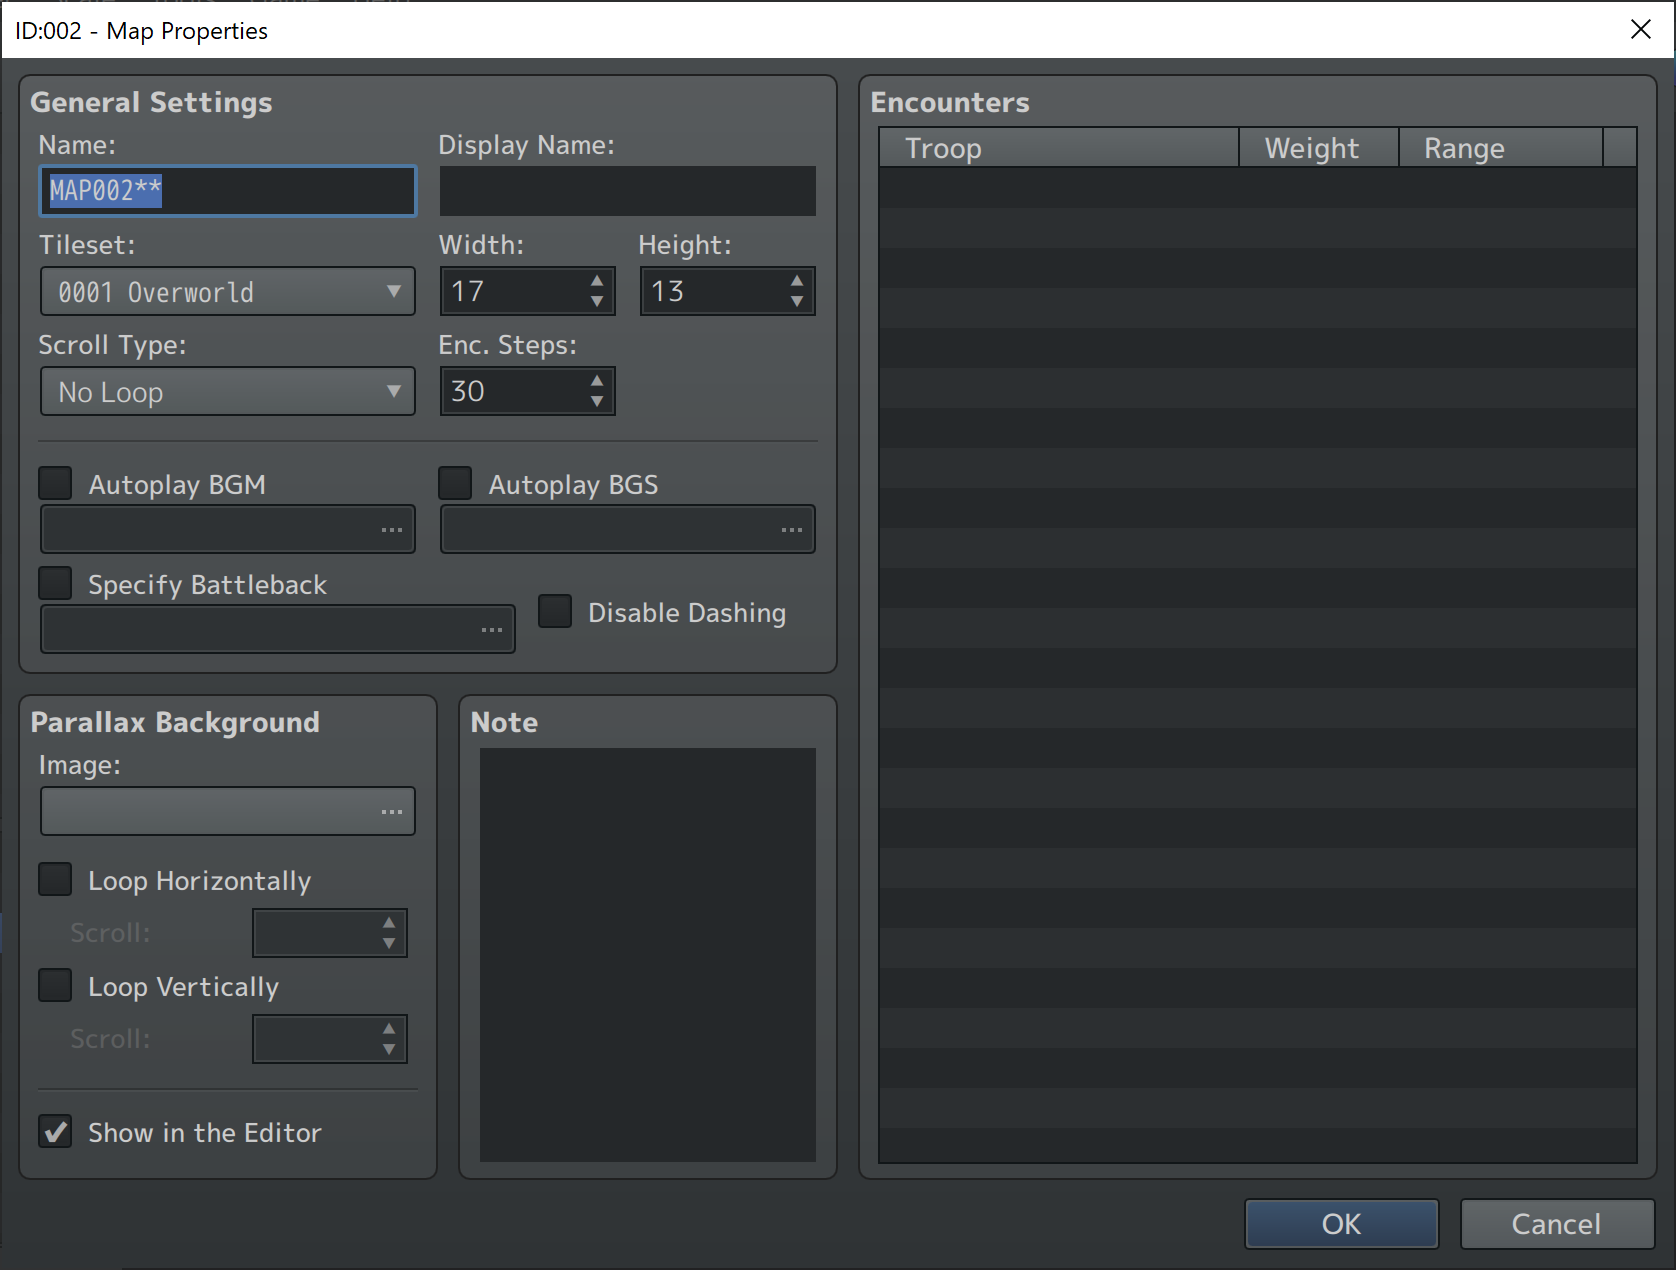The height and width of the screenshot is (1270, 1676).
Task: Open Battleback selector ellipsis field
Action: pyautogui.click(x=278, y=629)
